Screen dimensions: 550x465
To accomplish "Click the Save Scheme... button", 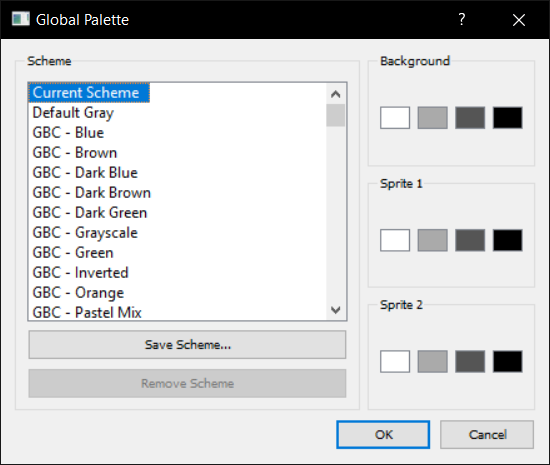I will pos(187,345).
